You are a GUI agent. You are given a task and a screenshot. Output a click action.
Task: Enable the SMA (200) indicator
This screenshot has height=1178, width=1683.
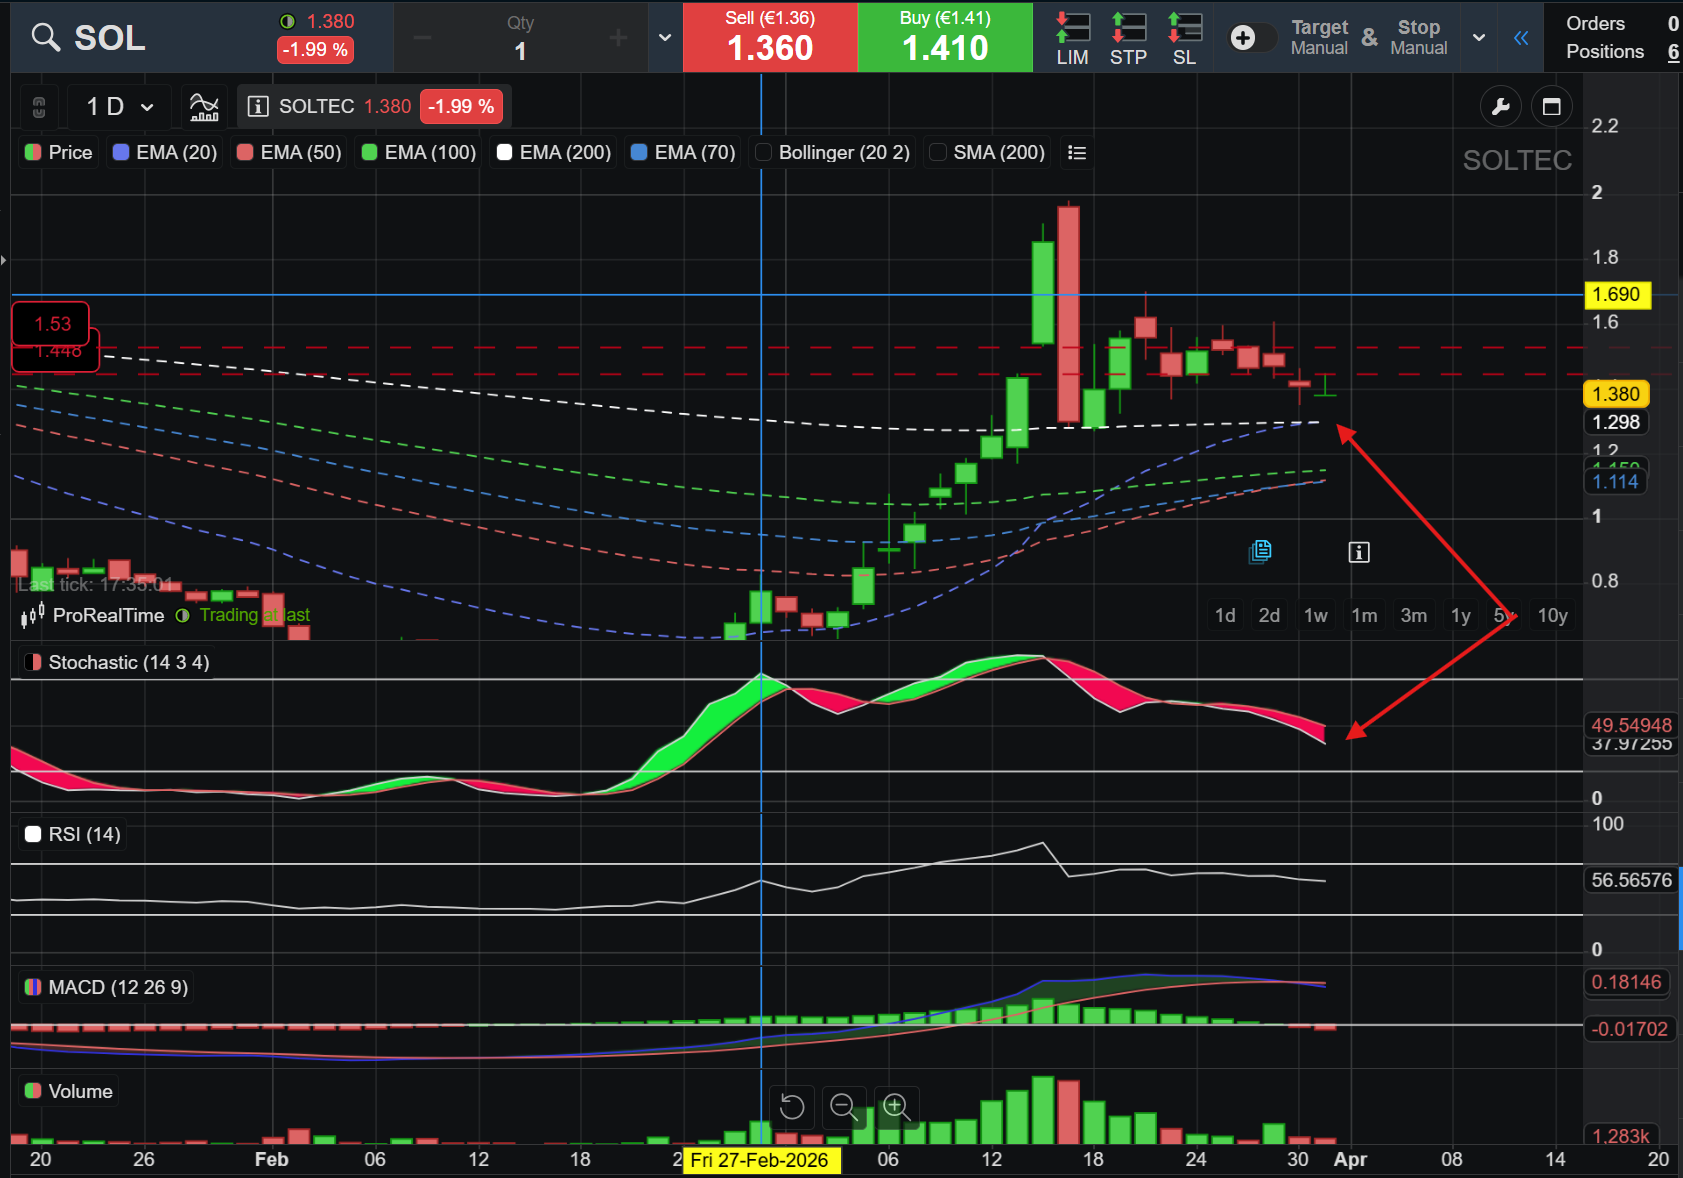click(988, 152)
